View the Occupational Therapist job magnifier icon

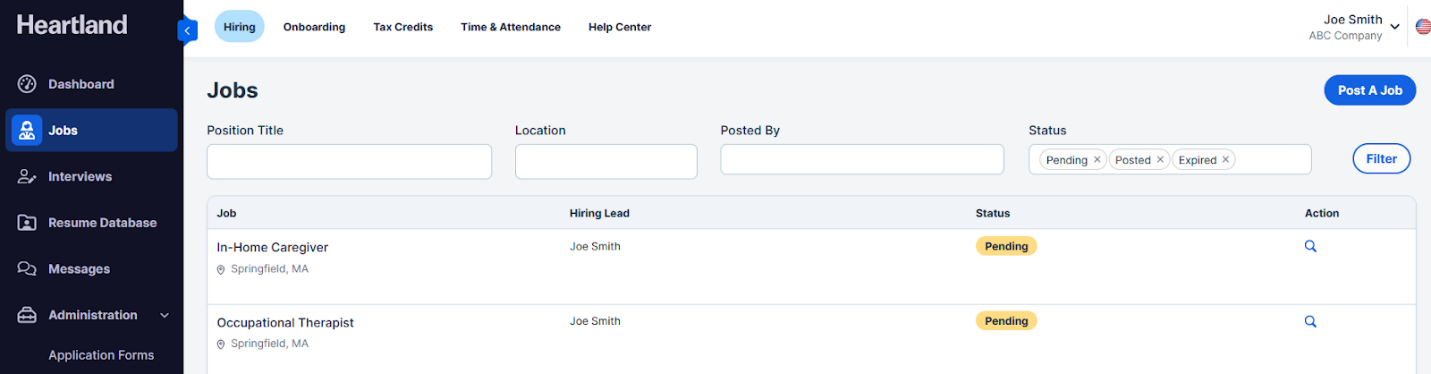tap(1310, 322)
